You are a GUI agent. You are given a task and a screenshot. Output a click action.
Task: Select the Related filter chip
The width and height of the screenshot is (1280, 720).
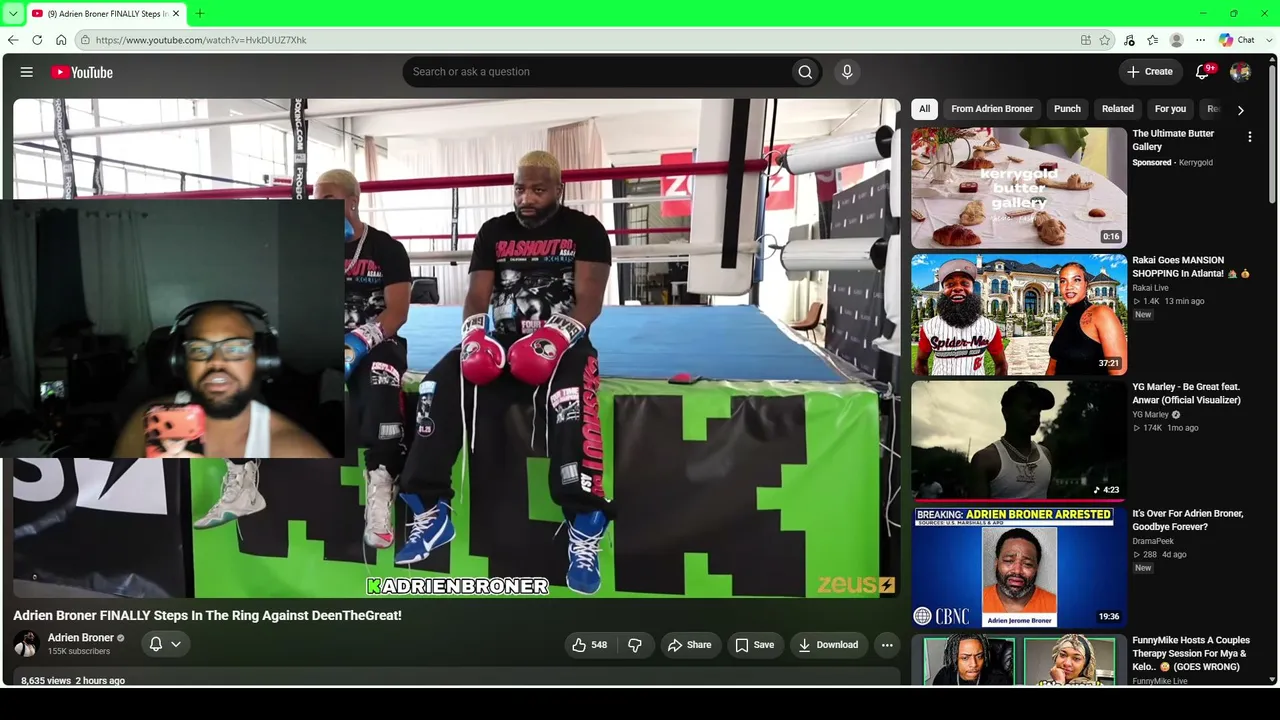click(x=1118, y=109)
